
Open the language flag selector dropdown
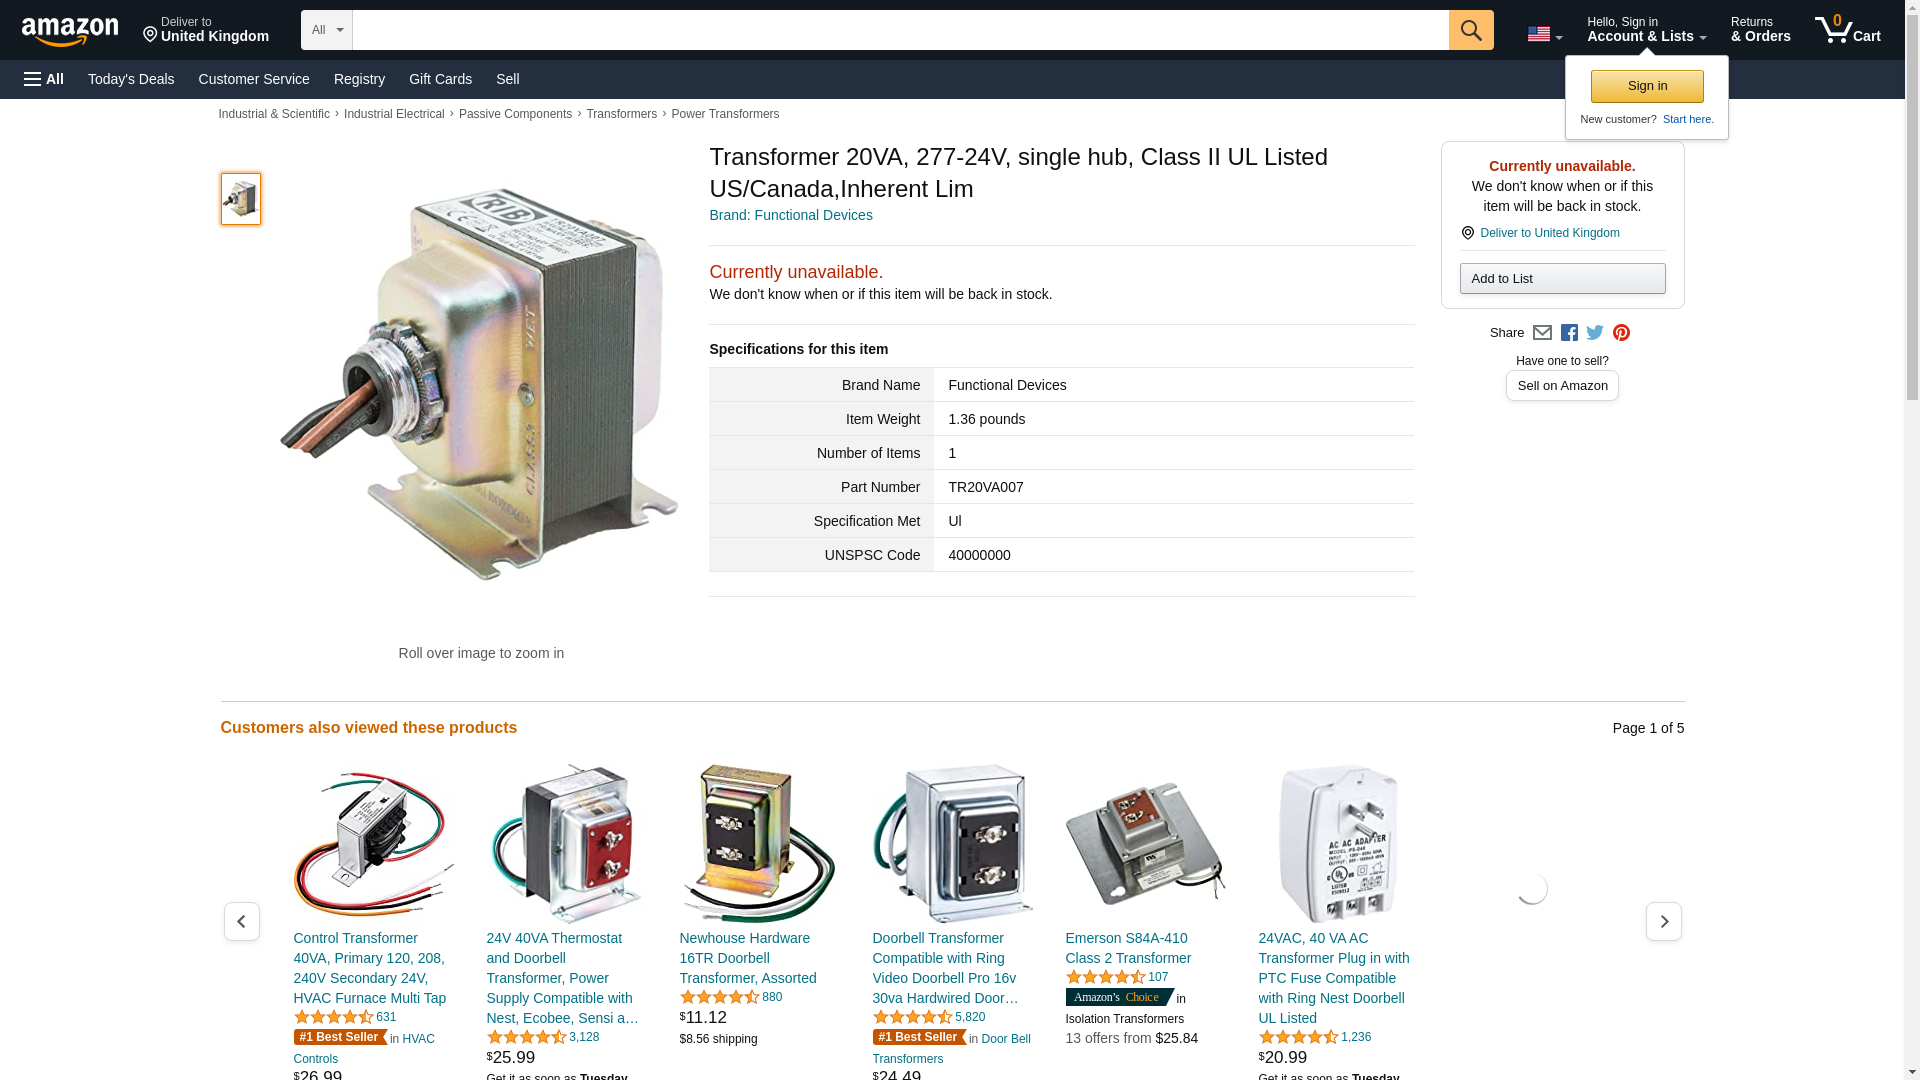pyautogui.click(x=1544, y=34)
